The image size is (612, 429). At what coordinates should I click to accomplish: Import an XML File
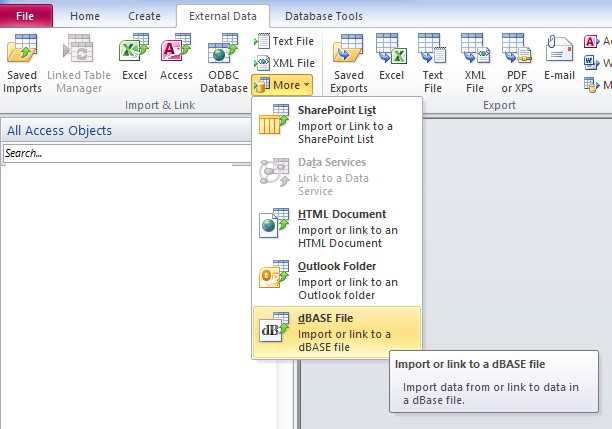tap(284, 63)
